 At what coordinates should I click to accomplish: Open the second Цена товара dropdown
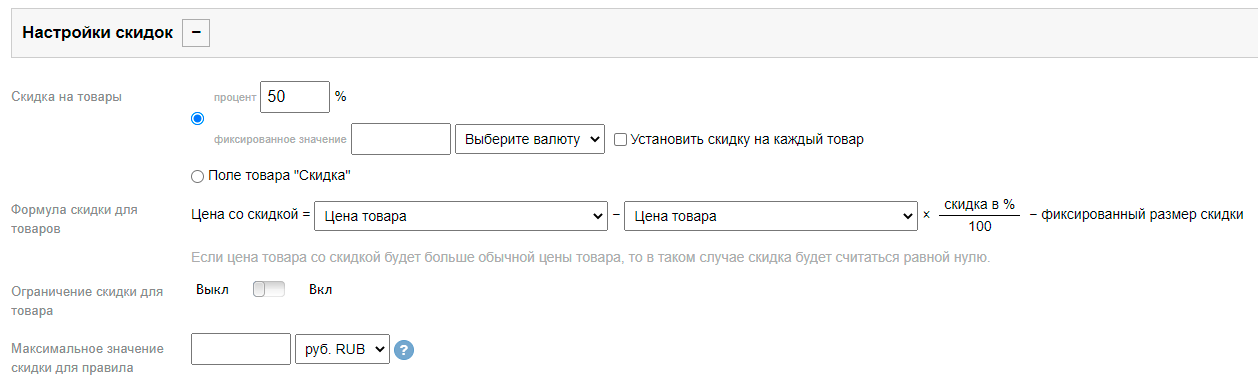[x=770, y=216]
